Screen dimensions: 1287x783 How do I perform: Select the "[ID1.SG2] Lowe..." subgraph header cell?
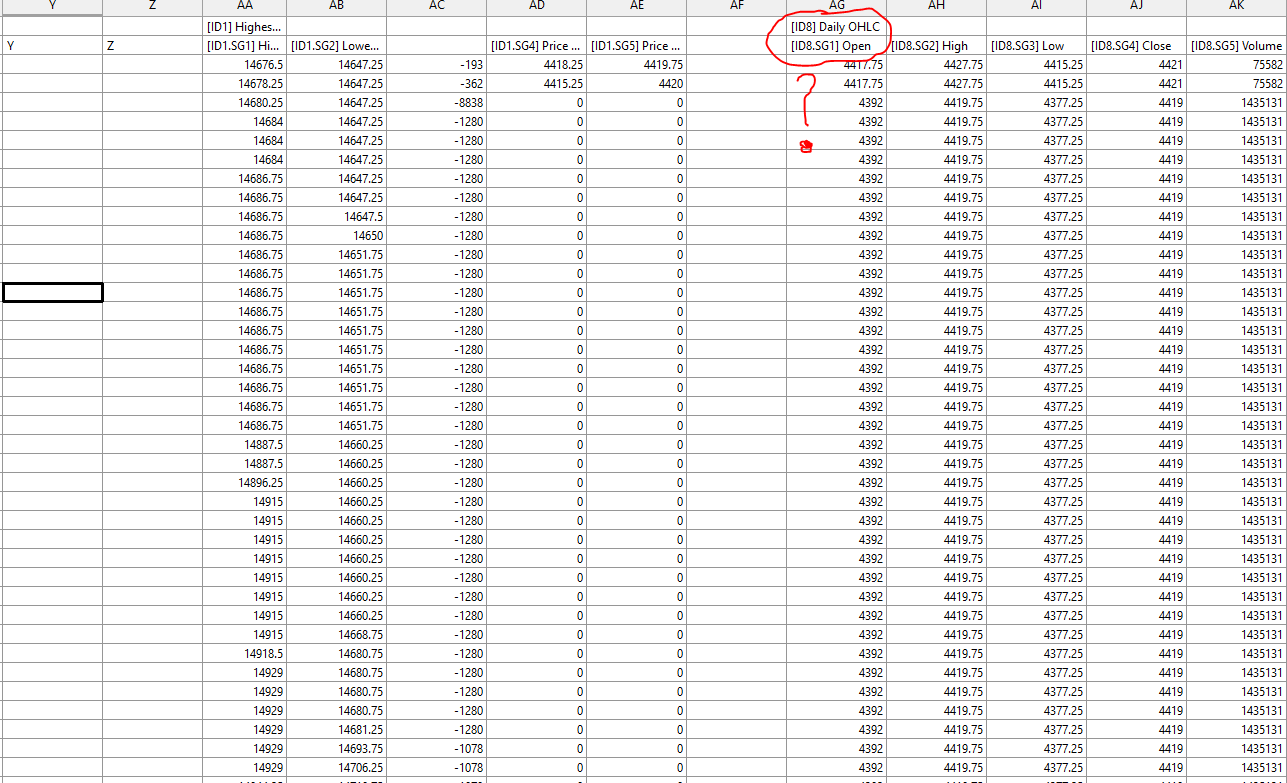click(x=336, y=46)
